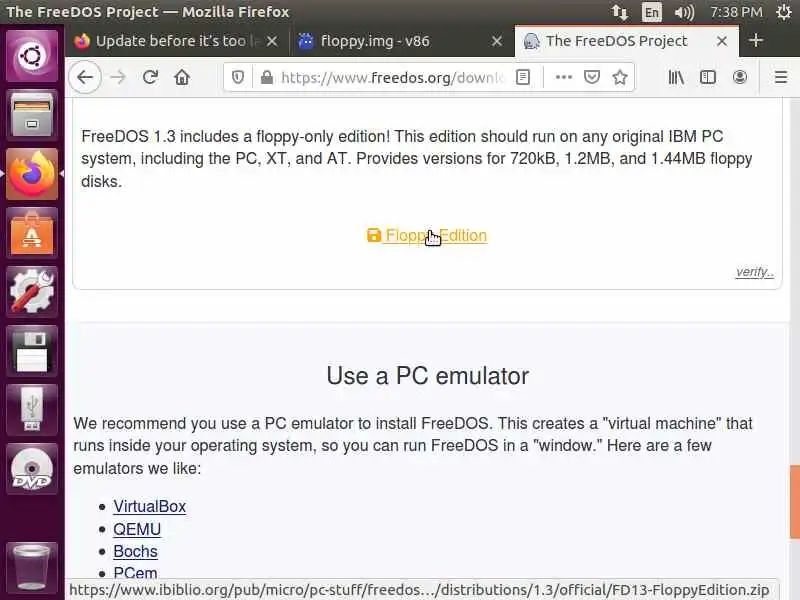This screenshot has height=600, width=800.
Task: Open the PCem link
Action: pos(135,573)
